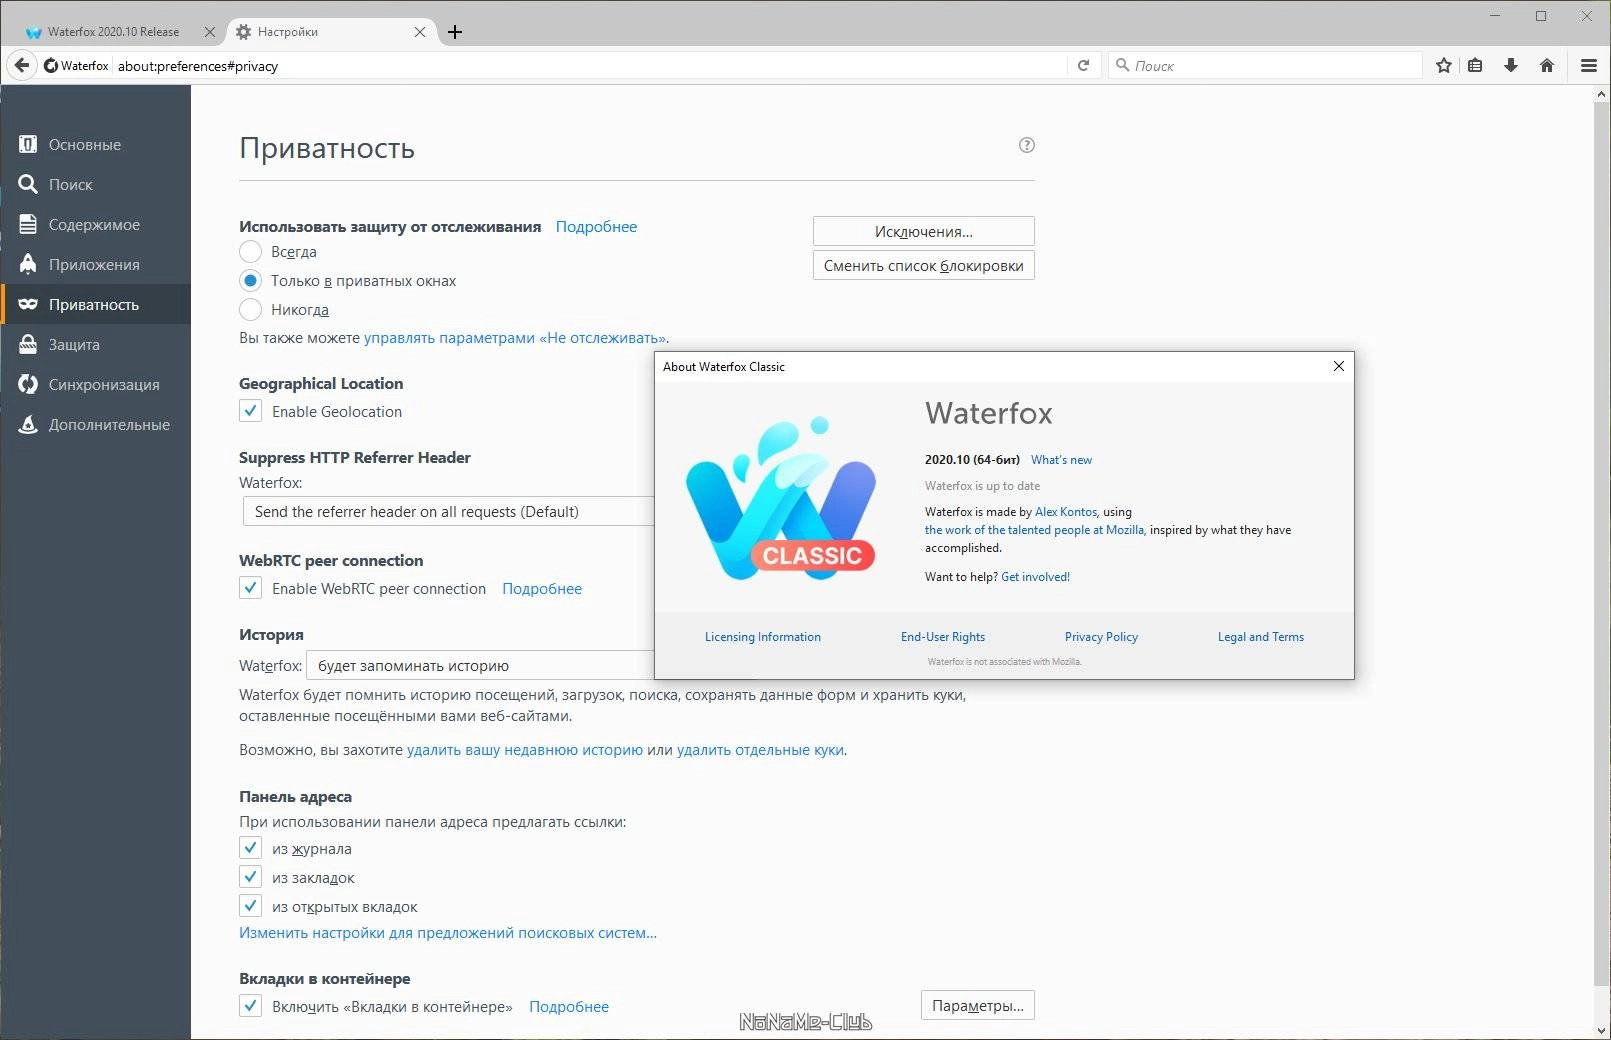1611x1040 pixels.
Task: Open Изменить настройки для предложений поисковых систем link
Action: (448, 932)
